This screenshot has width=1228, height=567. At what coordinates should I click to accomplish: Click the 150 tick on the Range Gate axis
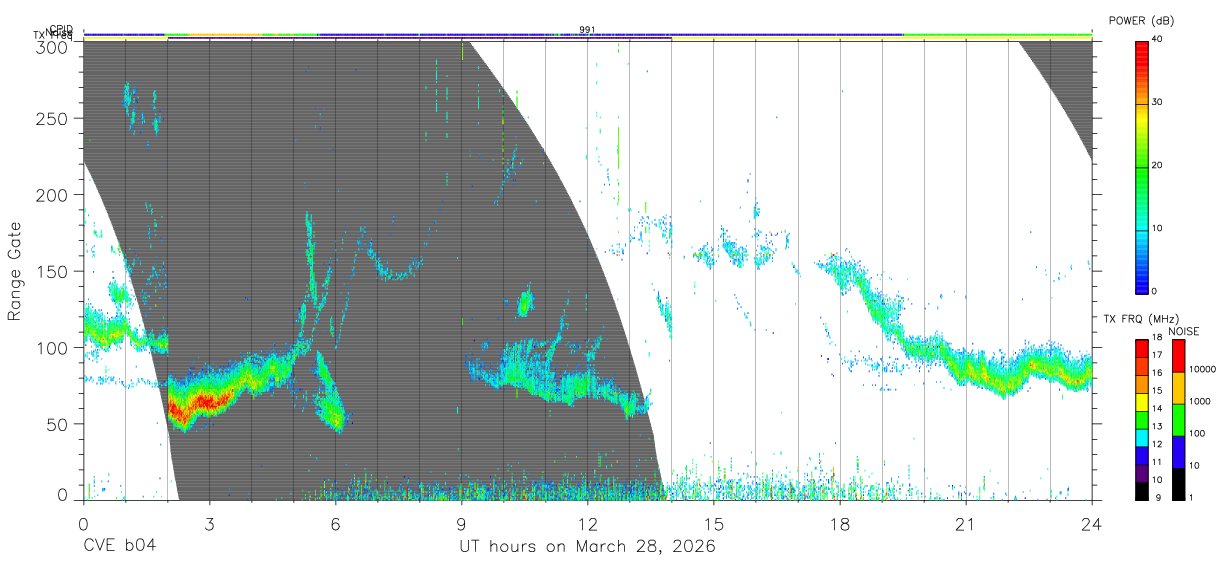53,271
